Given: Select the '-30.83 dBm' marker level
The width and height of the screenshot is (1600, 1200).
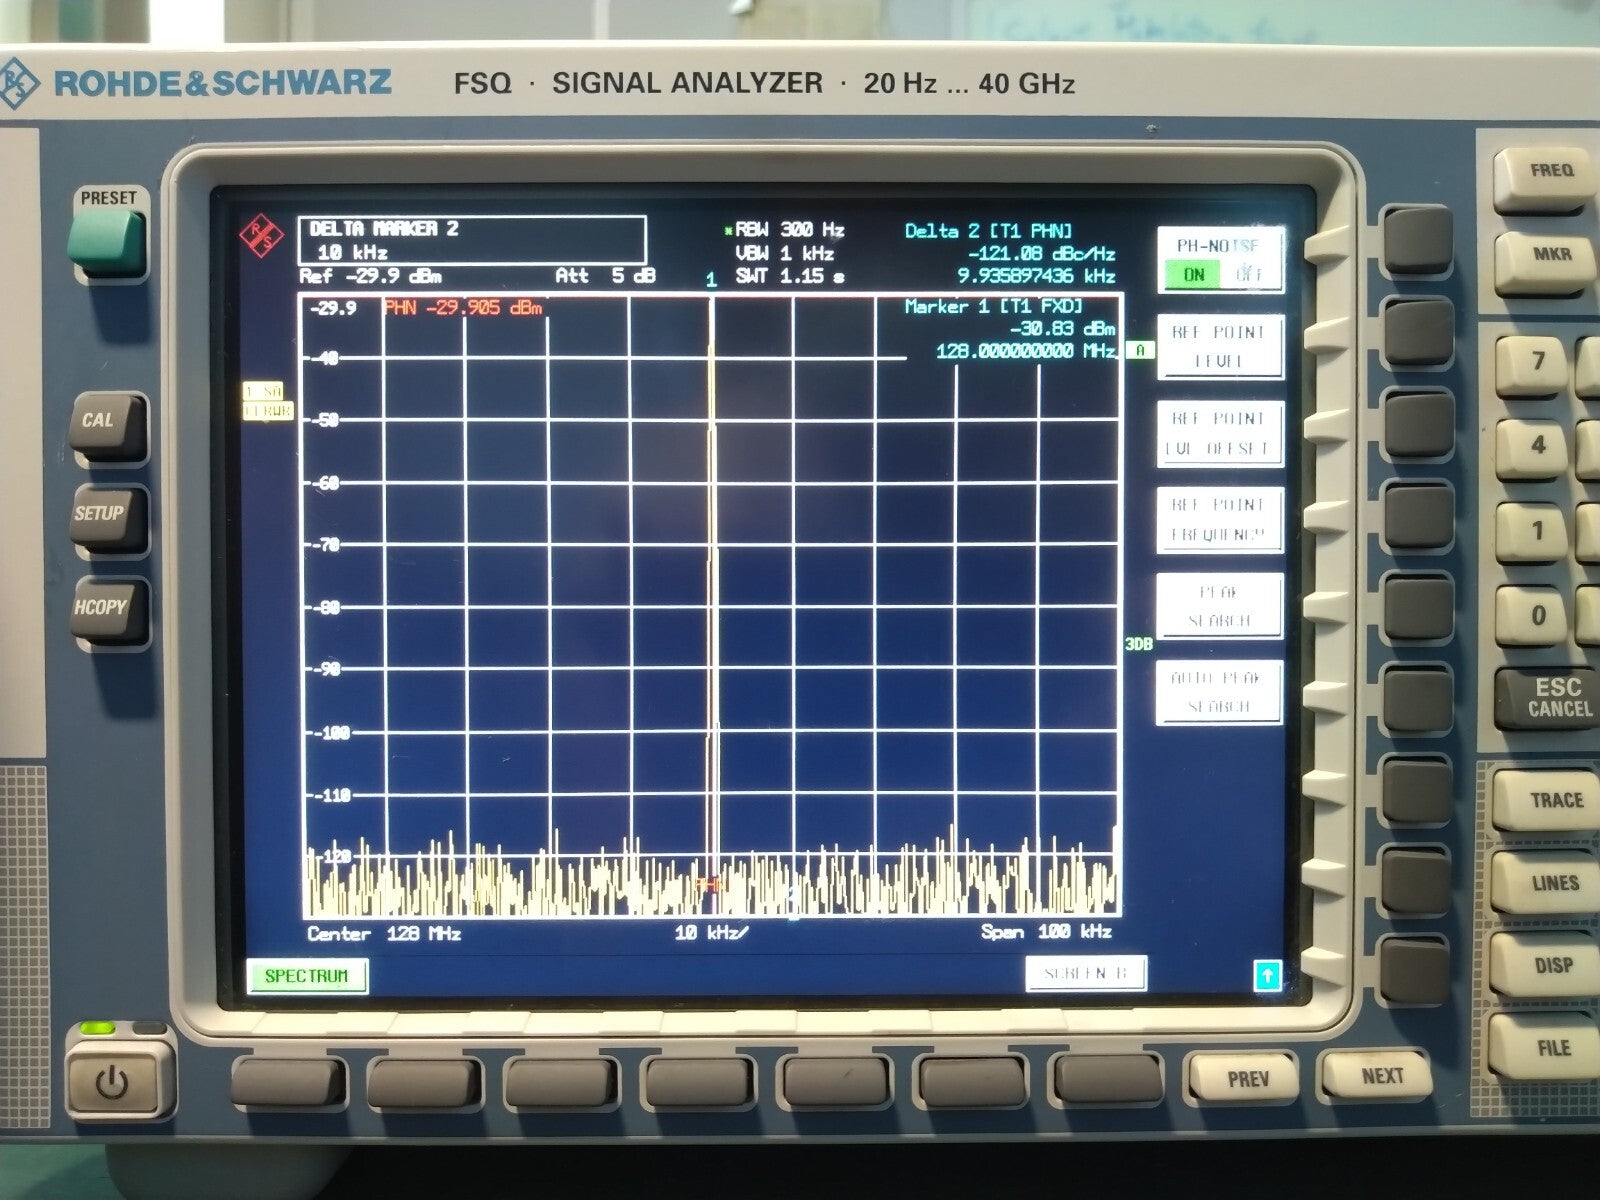Looking at the screenshot, I should 1062,329.
